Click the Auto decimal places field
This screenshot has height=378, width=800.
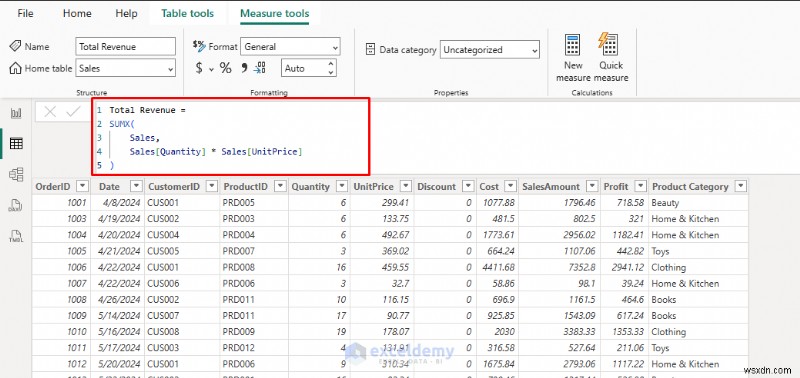(x=304, y=68)
